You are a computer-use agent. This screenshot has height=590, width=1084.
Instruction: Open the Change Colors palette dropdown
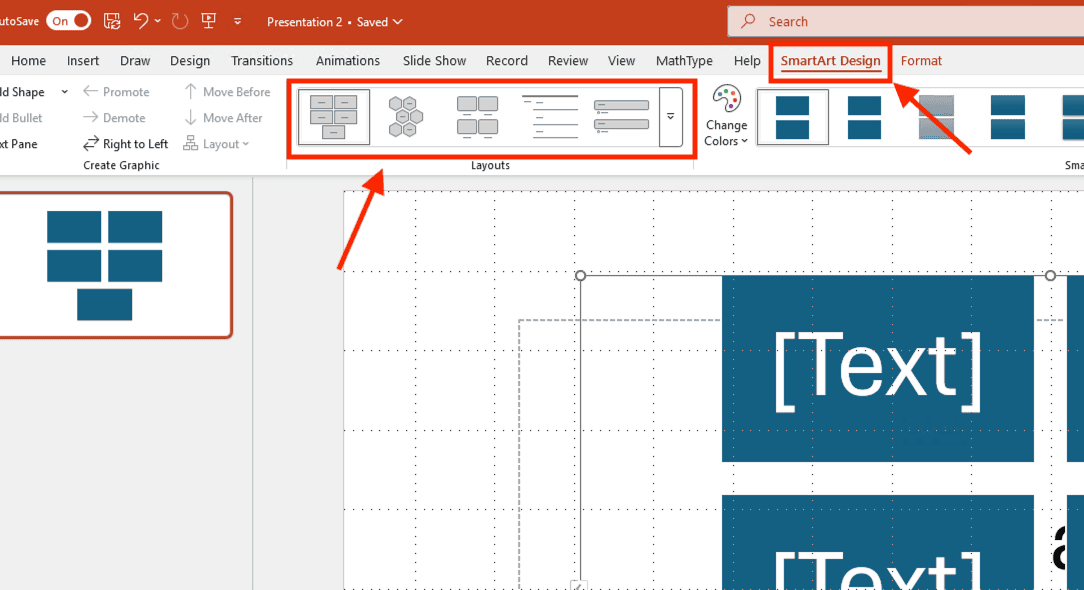(x=726, y=116)
